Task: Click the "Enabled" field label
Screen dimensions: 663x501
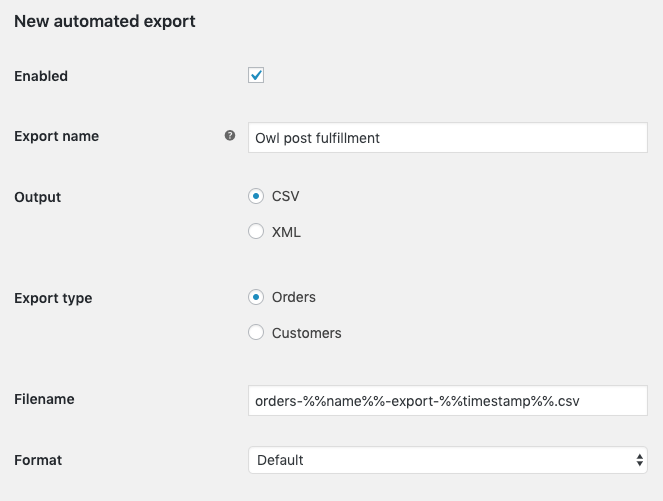Action: click(x=41, y=76)
